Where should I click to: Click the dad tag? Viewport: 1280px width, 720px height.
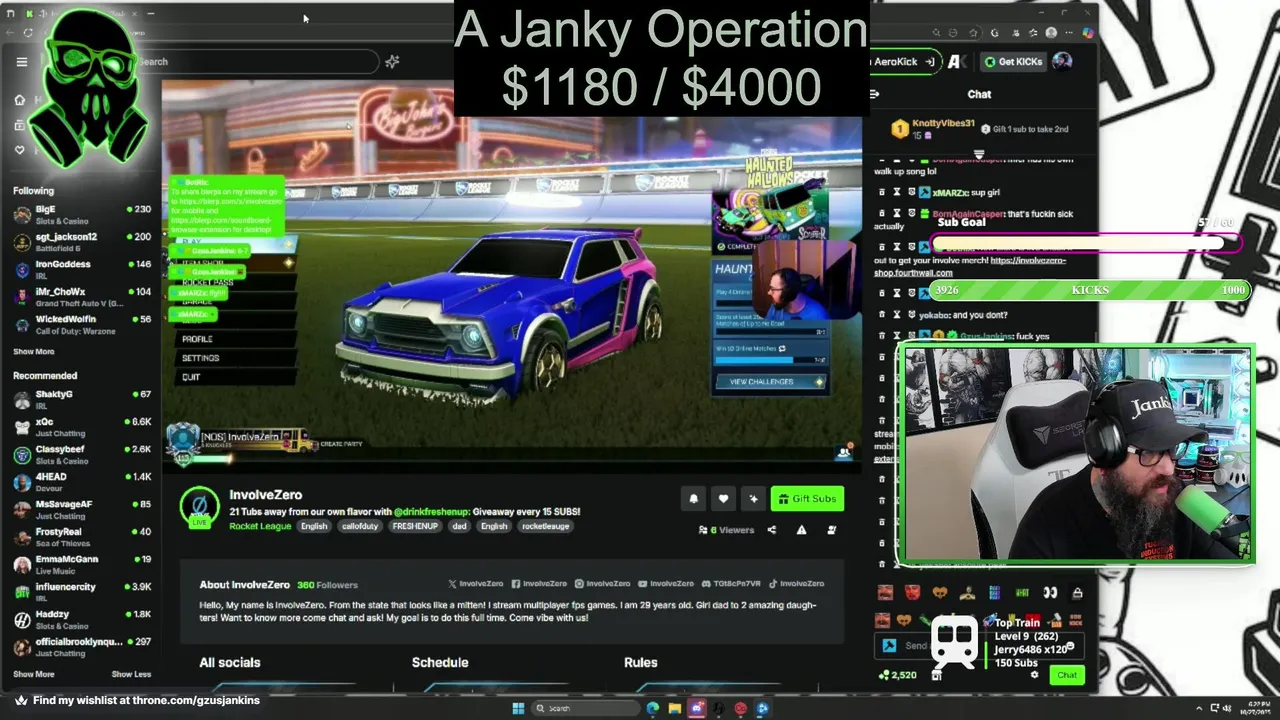tap(459, 526)
